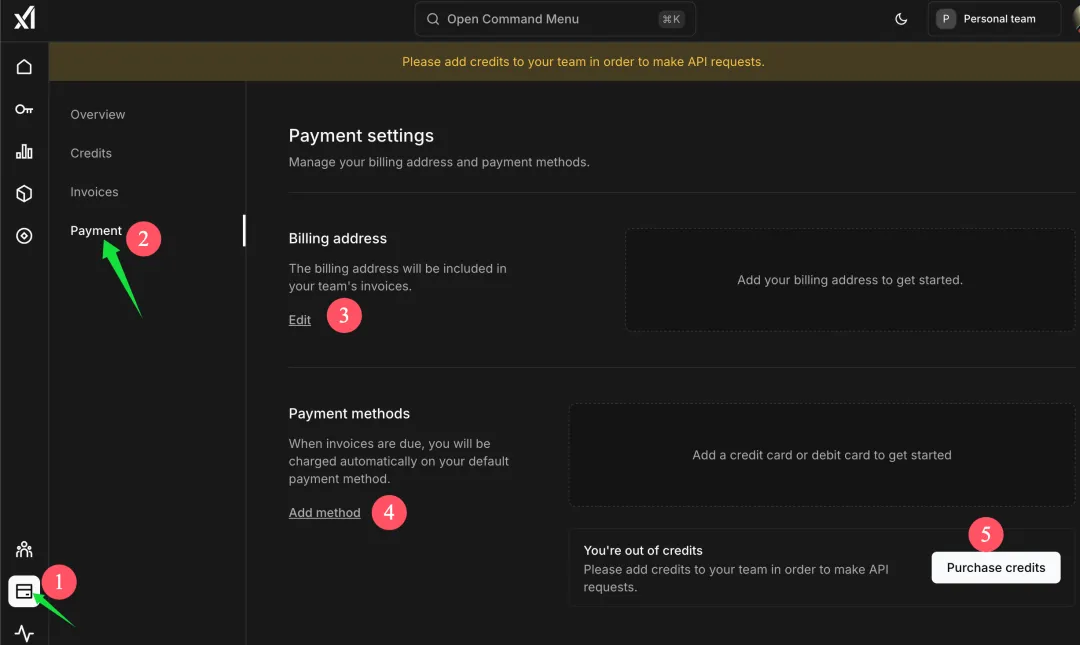The width and height of the screenshot is (1080, 645).
Task: Click the compass-style circle icon in sidebar
Action: [x=24, y=236]
